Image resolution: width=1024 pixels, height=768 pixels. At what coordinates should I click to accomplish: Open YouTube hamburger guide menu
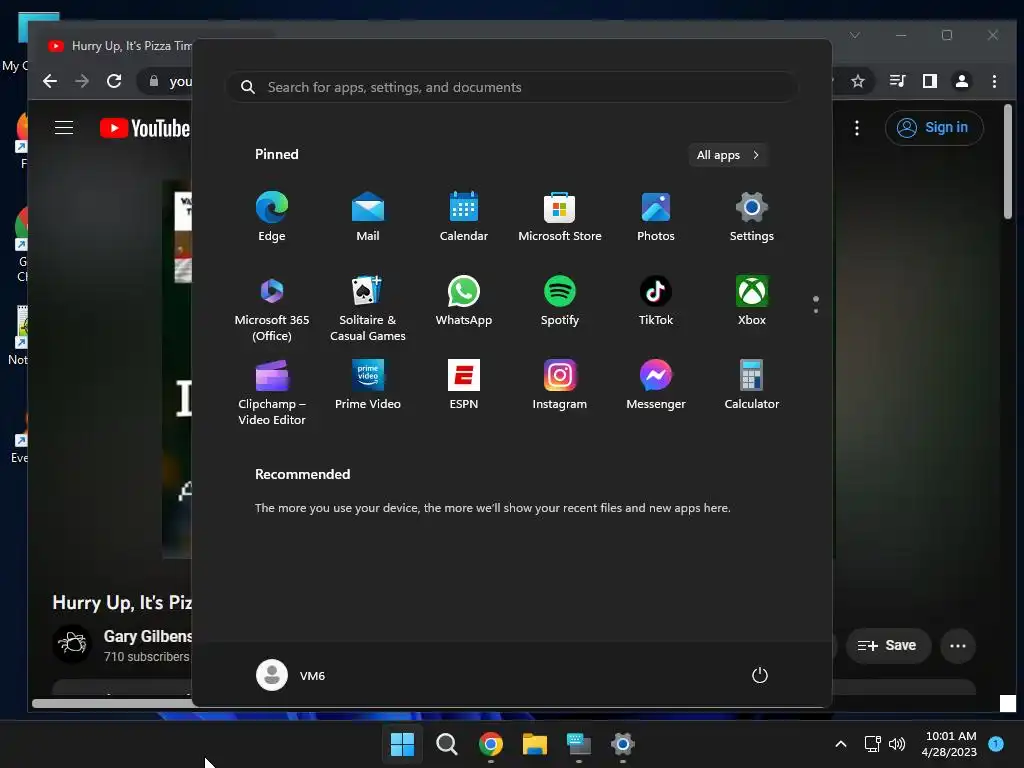[x=64, y=127]
